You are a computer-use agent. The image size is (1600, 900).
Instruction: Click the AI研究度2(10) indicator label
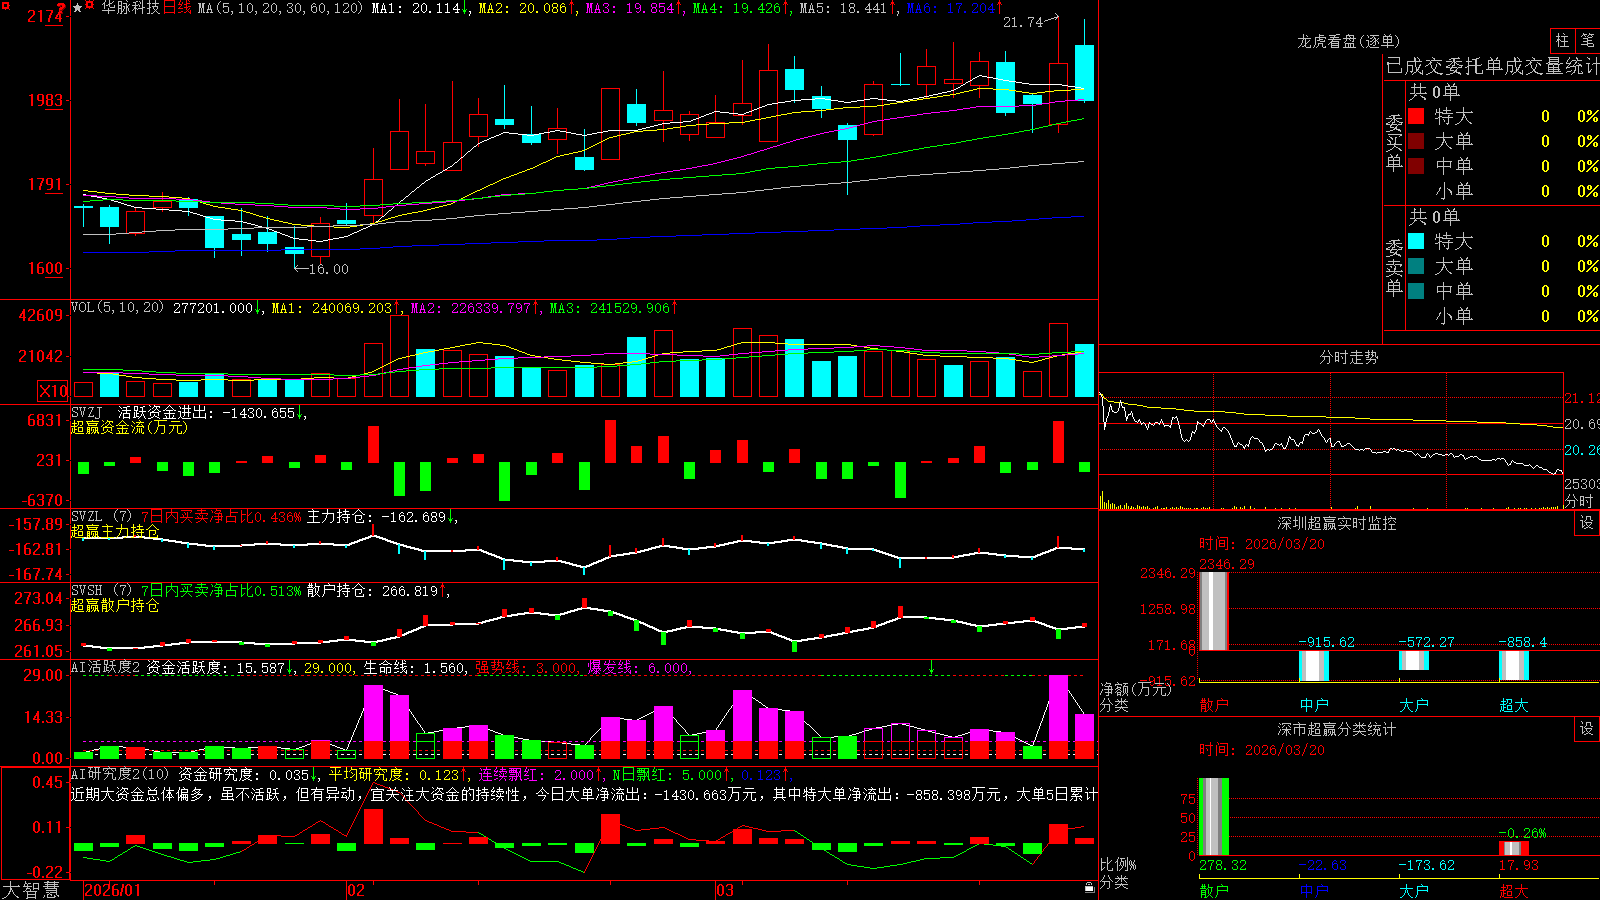pyautogui.click(x=120, y=774)
